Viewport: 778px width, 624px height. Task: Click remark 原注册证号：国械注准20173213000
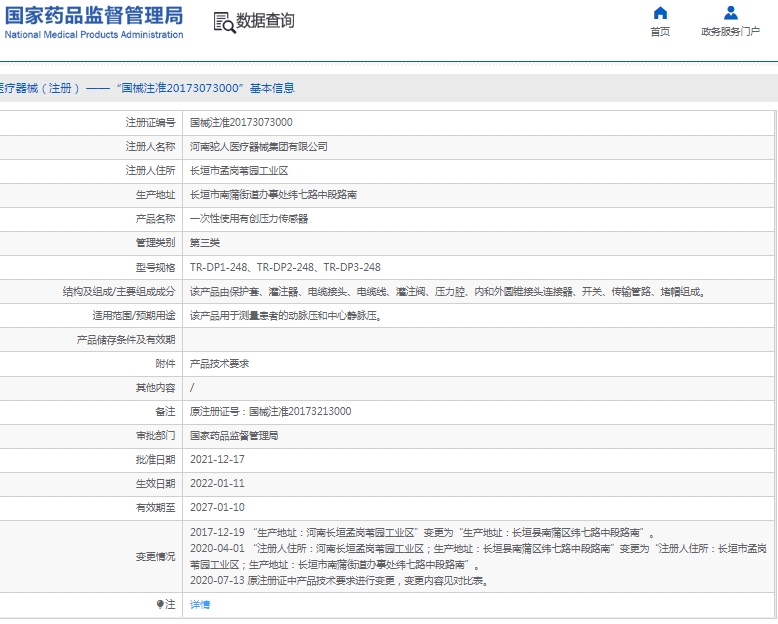[270, 412]
